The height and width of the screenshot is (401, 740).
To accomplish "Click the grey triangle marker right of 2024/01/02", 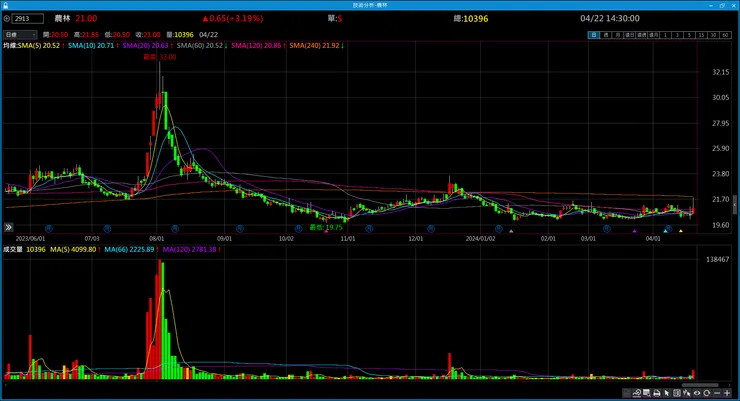I will pos(511,231).
